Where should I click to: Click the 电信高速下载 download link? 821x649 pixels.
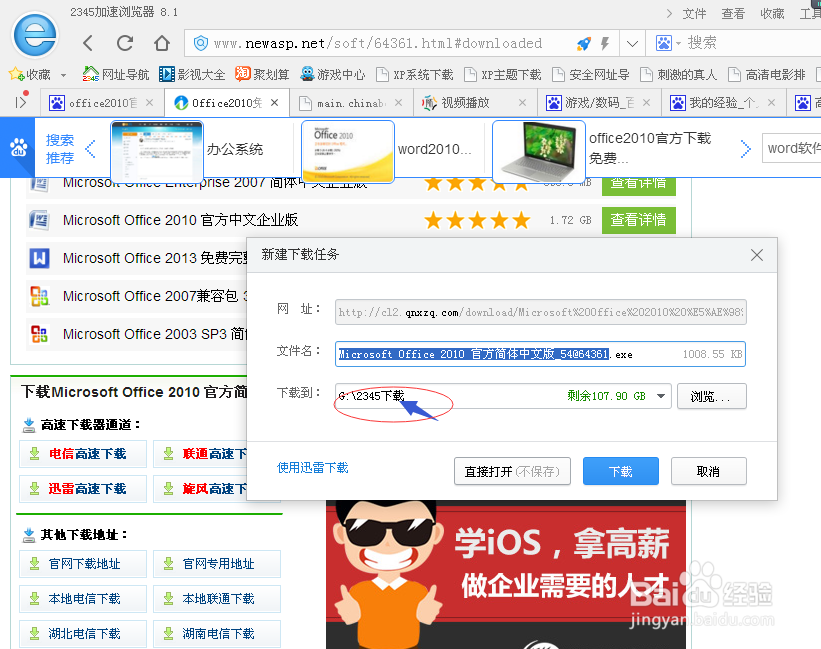tap(82, 452)
